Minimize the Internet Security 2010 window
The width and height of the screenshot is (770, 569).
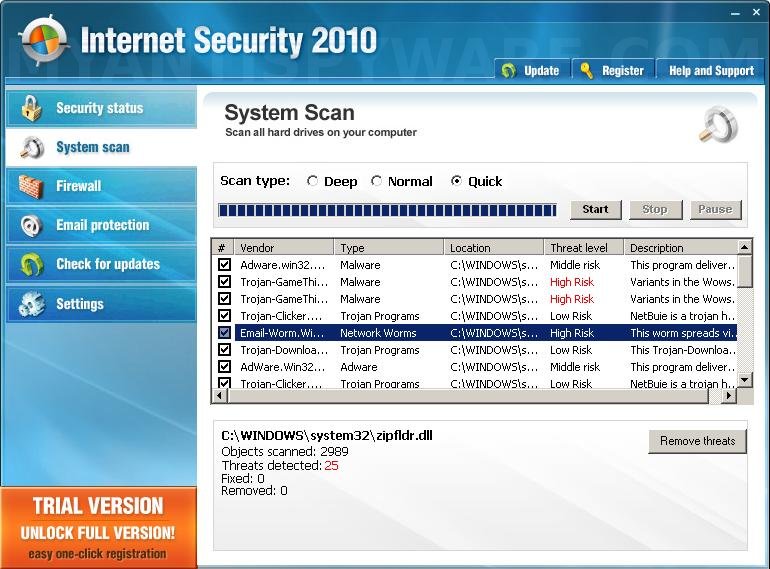click(x=735, y=13)
